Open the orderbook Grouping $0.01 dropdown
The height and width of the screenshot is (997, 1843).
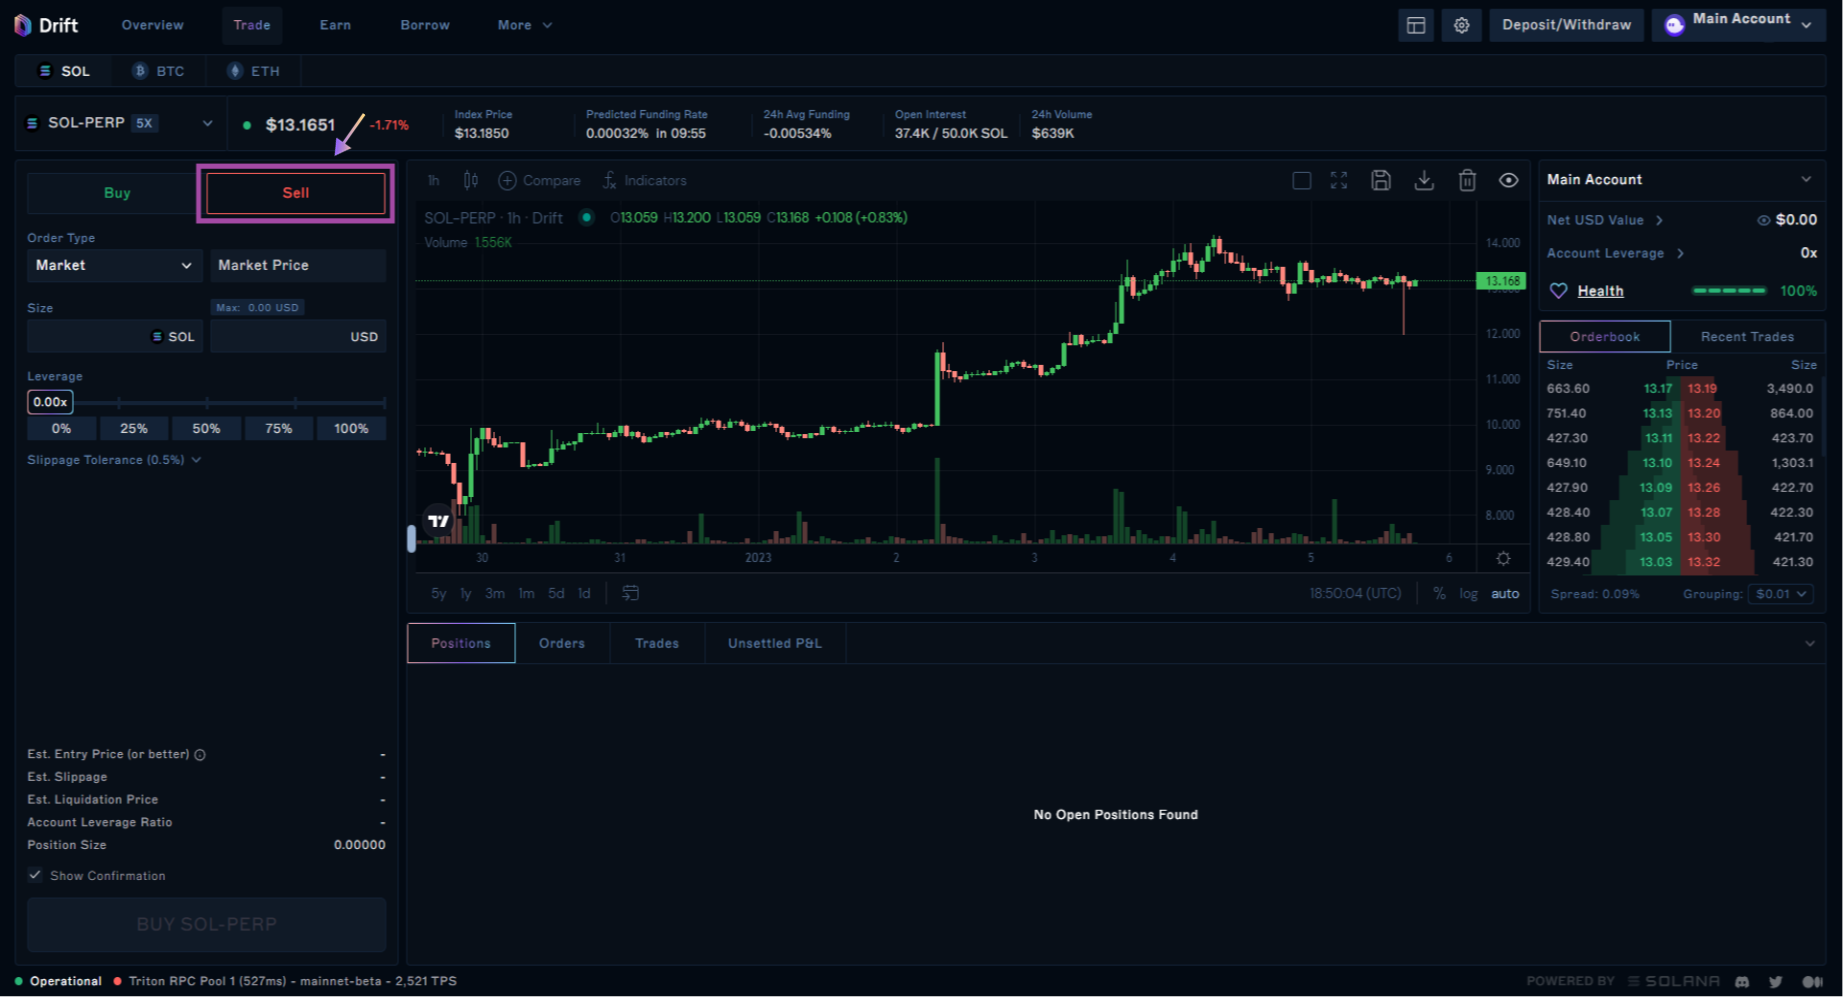[1780, 594]
